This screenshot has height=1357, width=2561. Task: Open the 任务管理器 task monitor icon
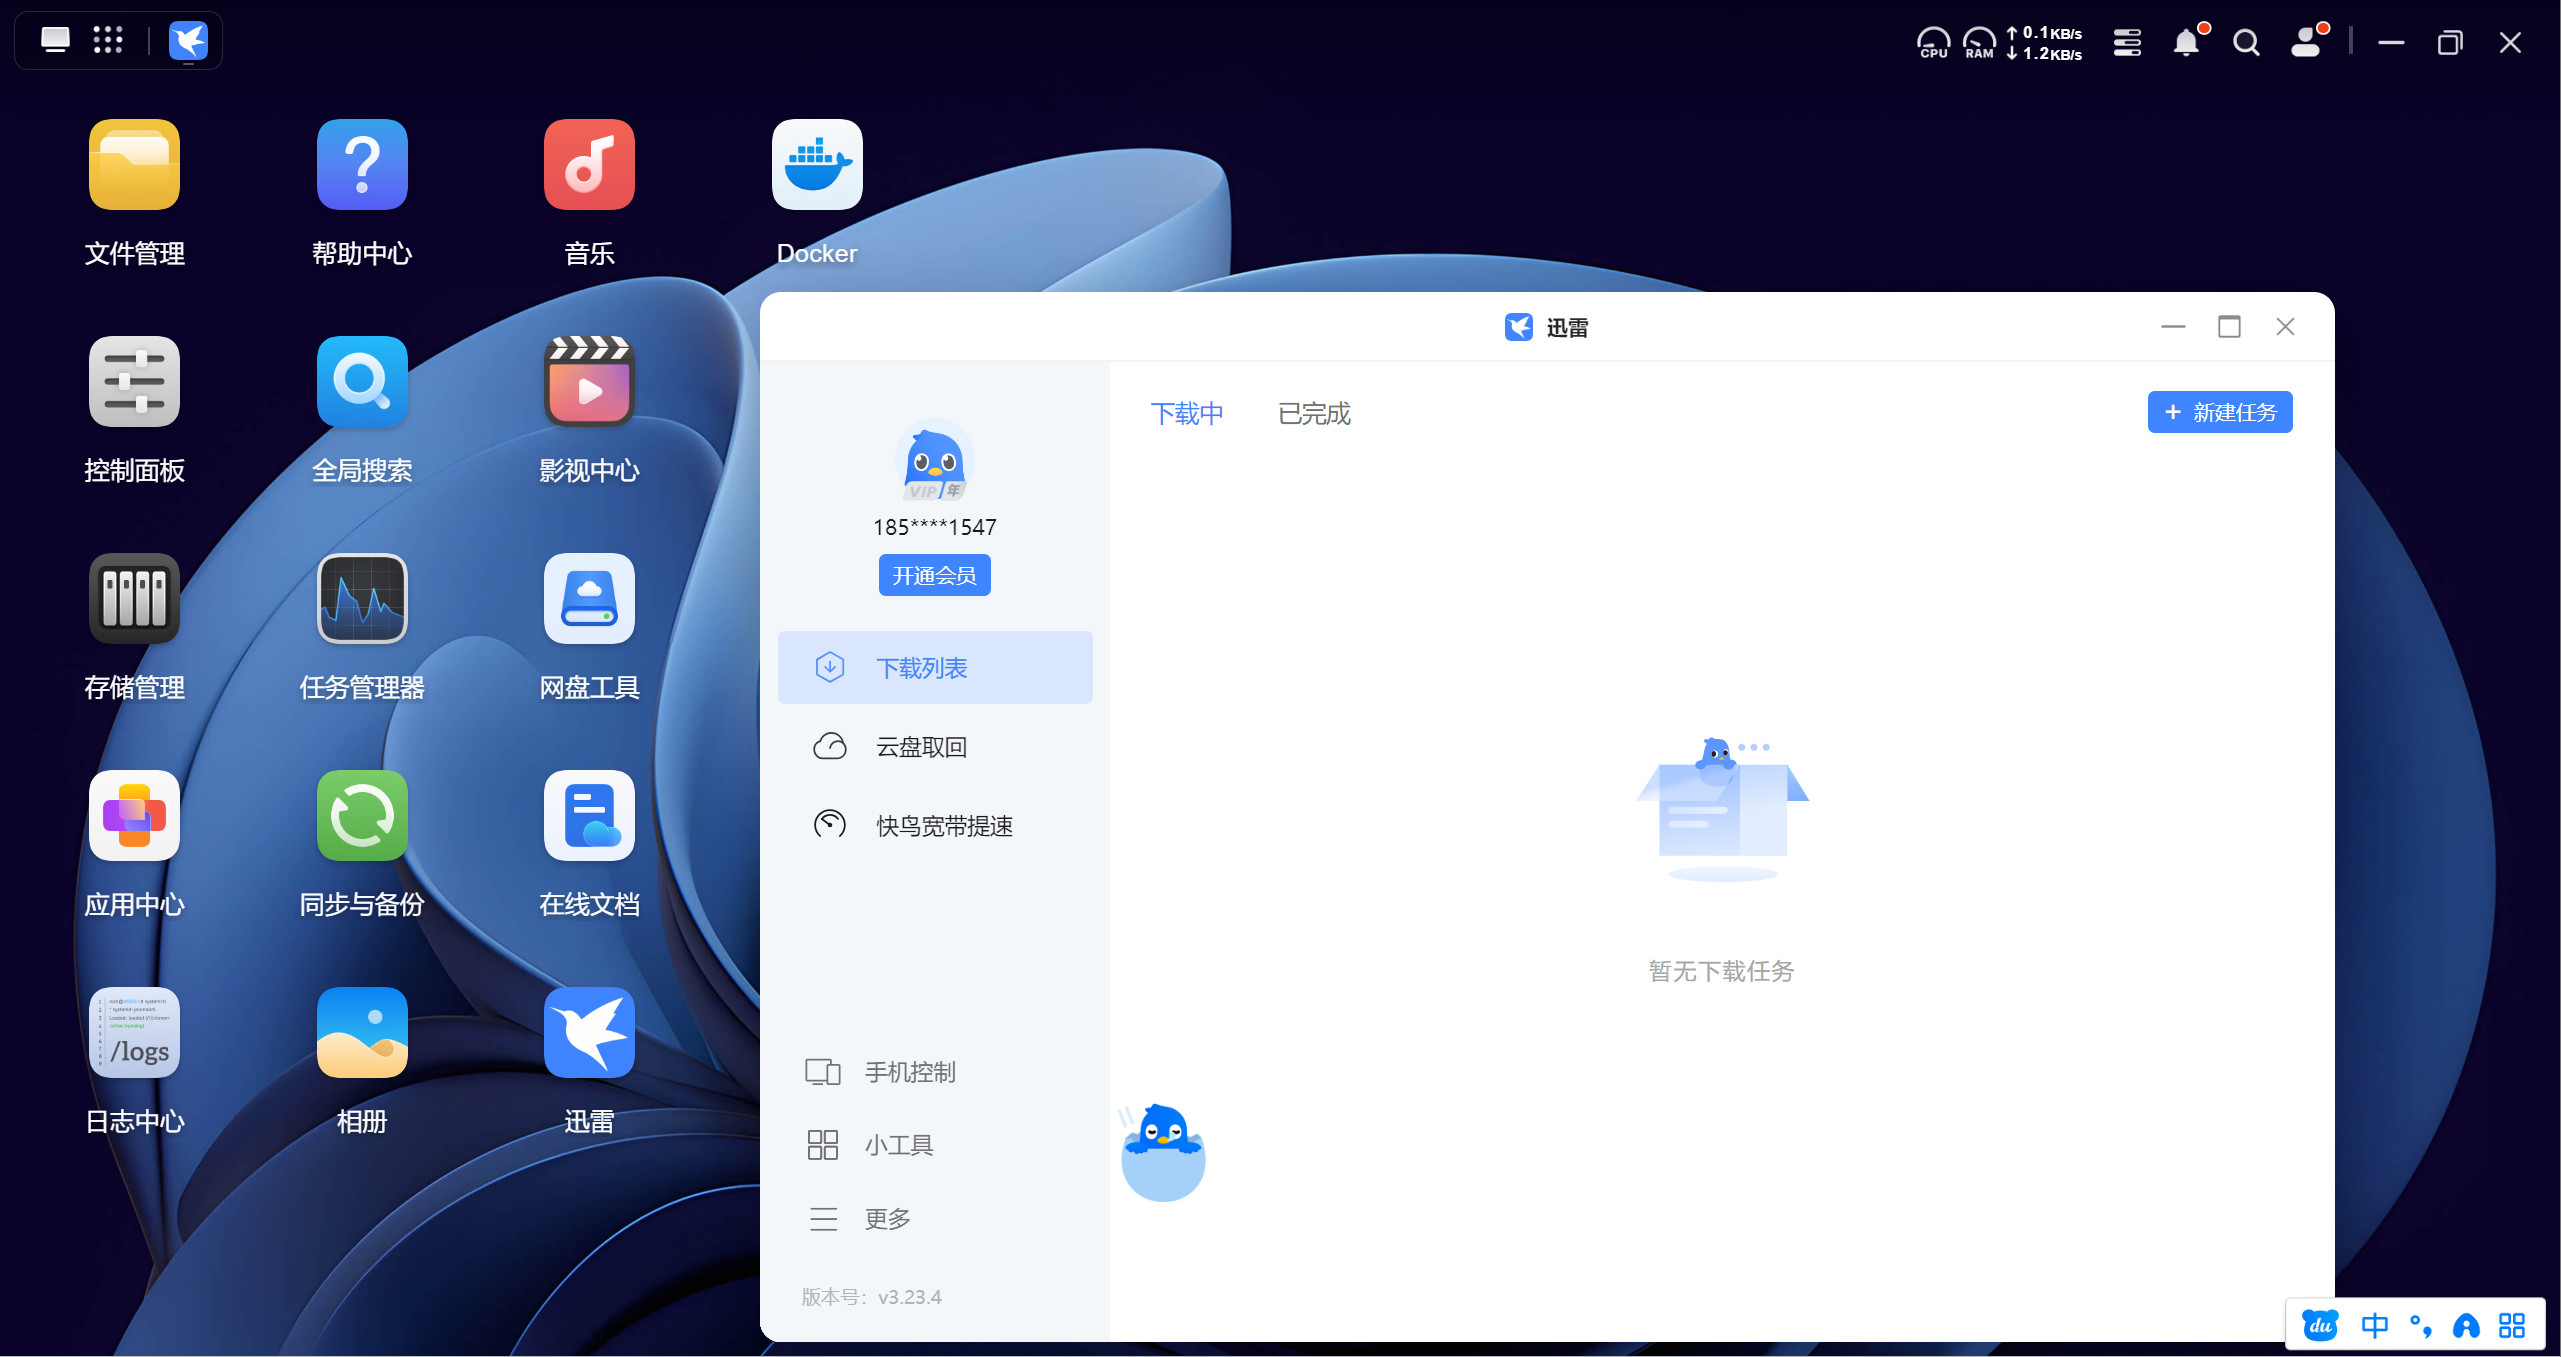click(362, 599)
